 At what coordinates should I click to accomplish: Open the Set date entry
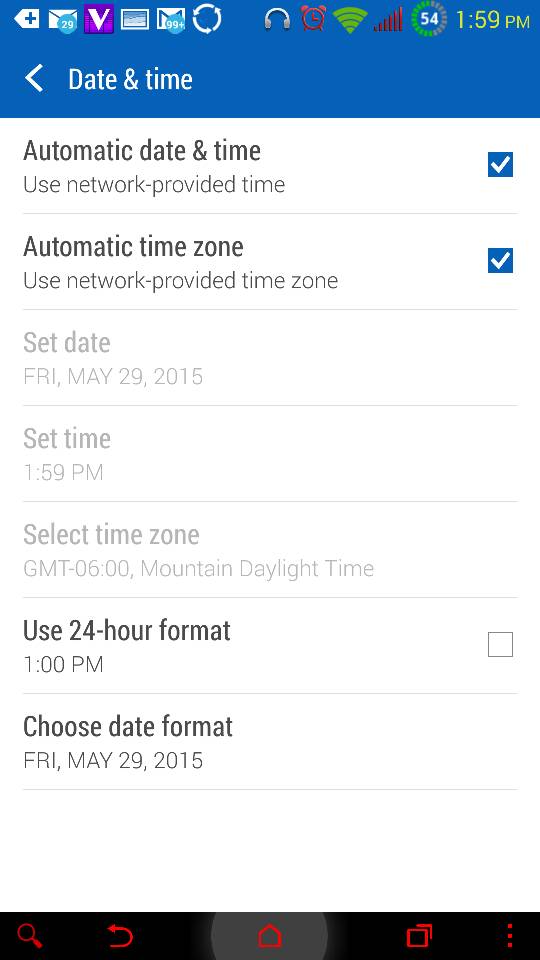270,358
